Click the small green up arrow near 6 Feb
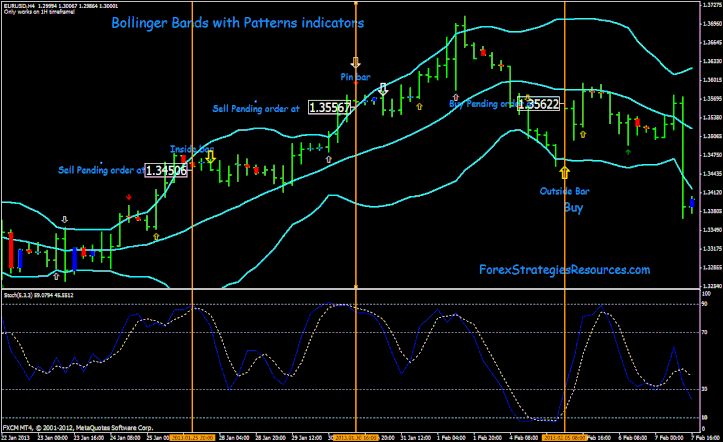This screenshot has height=442, width=723. pos(628,151)
